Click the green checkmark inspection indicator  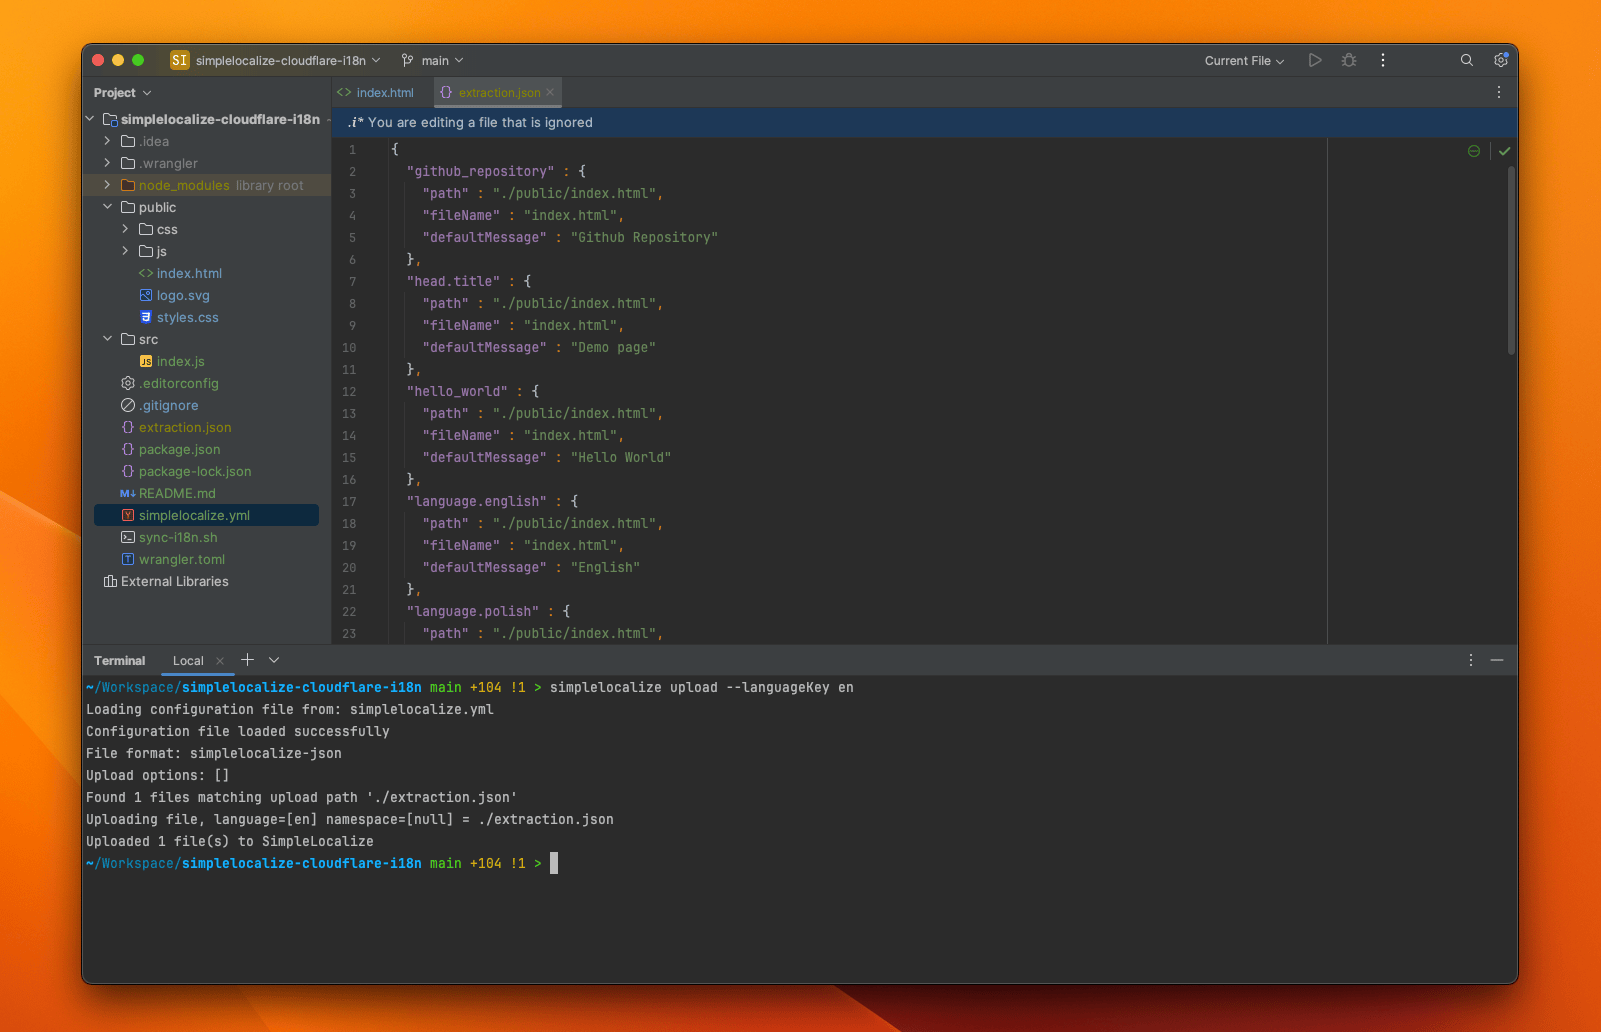click(1504, 151)
